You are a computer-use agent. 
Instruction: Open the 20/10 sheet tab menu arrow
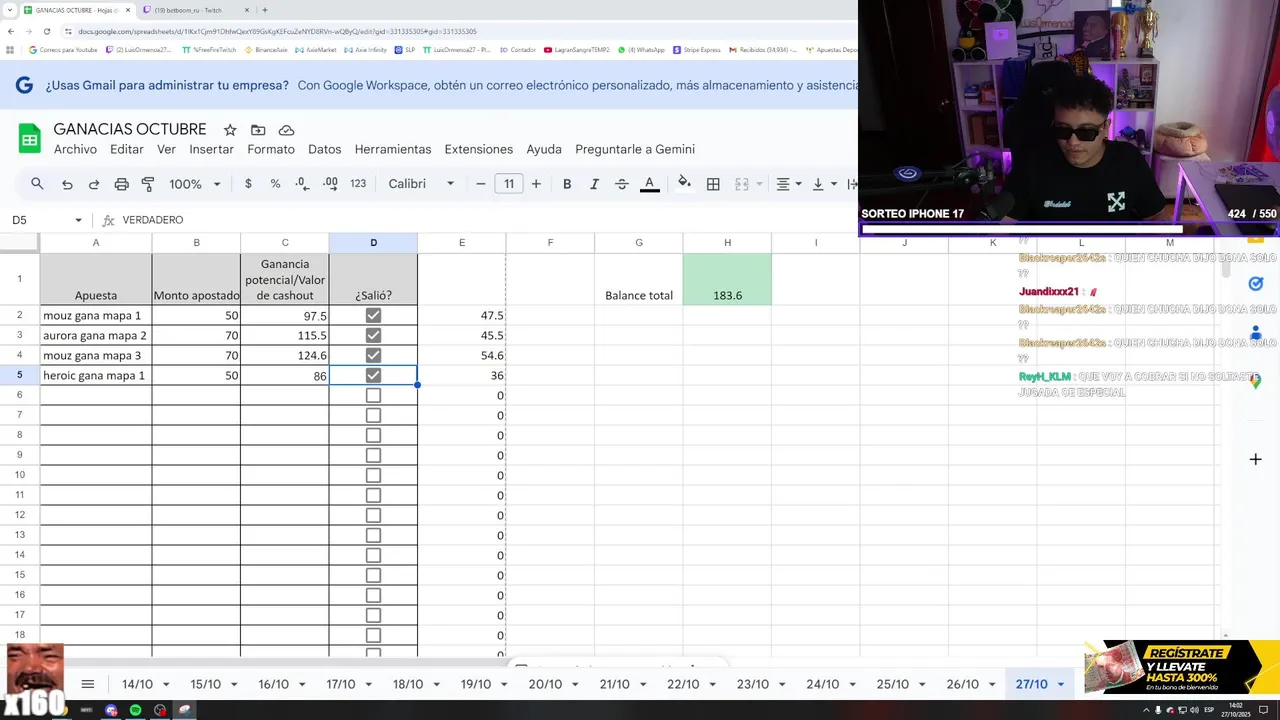574,685
